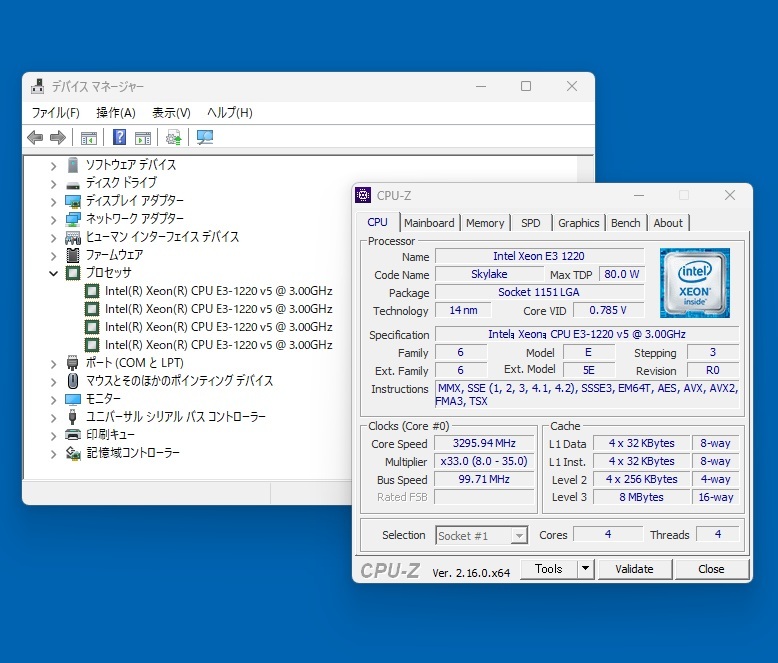Expand the ネットワーク アダプター node
The width and height of the screenshot is (778, 663).
click(54, 219)
